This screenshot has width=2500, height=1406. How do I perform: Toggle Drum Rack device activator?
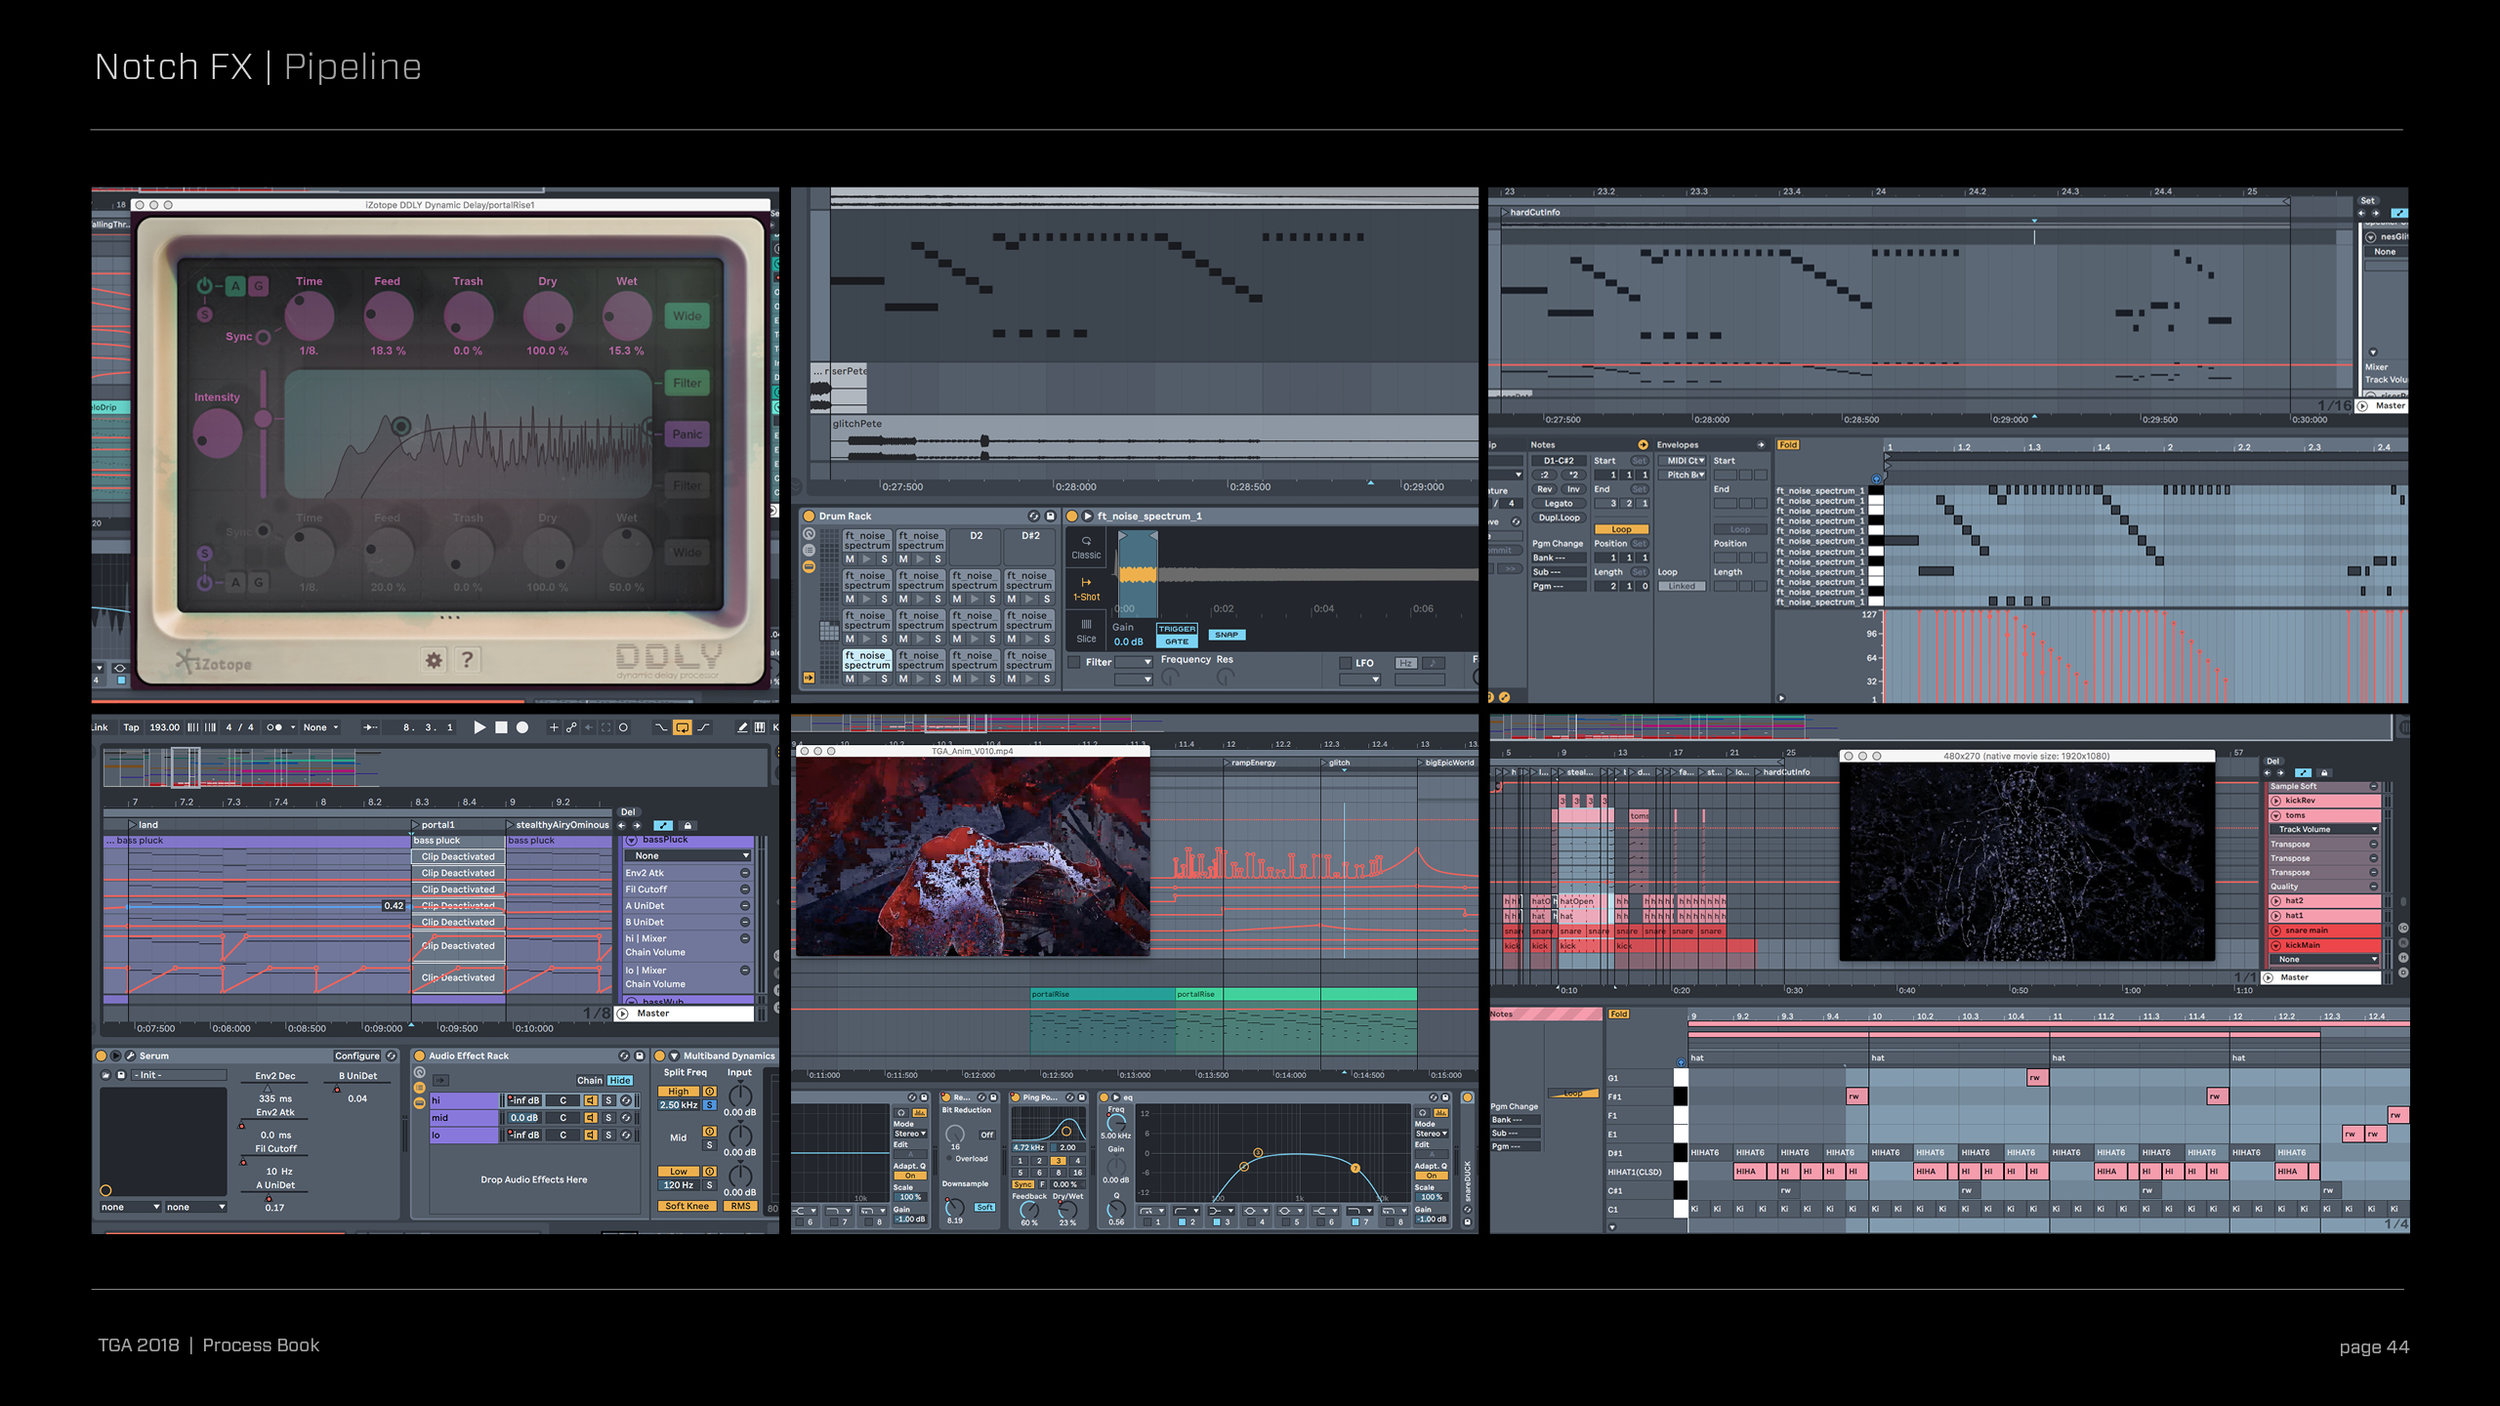click(x=809, y=516)
